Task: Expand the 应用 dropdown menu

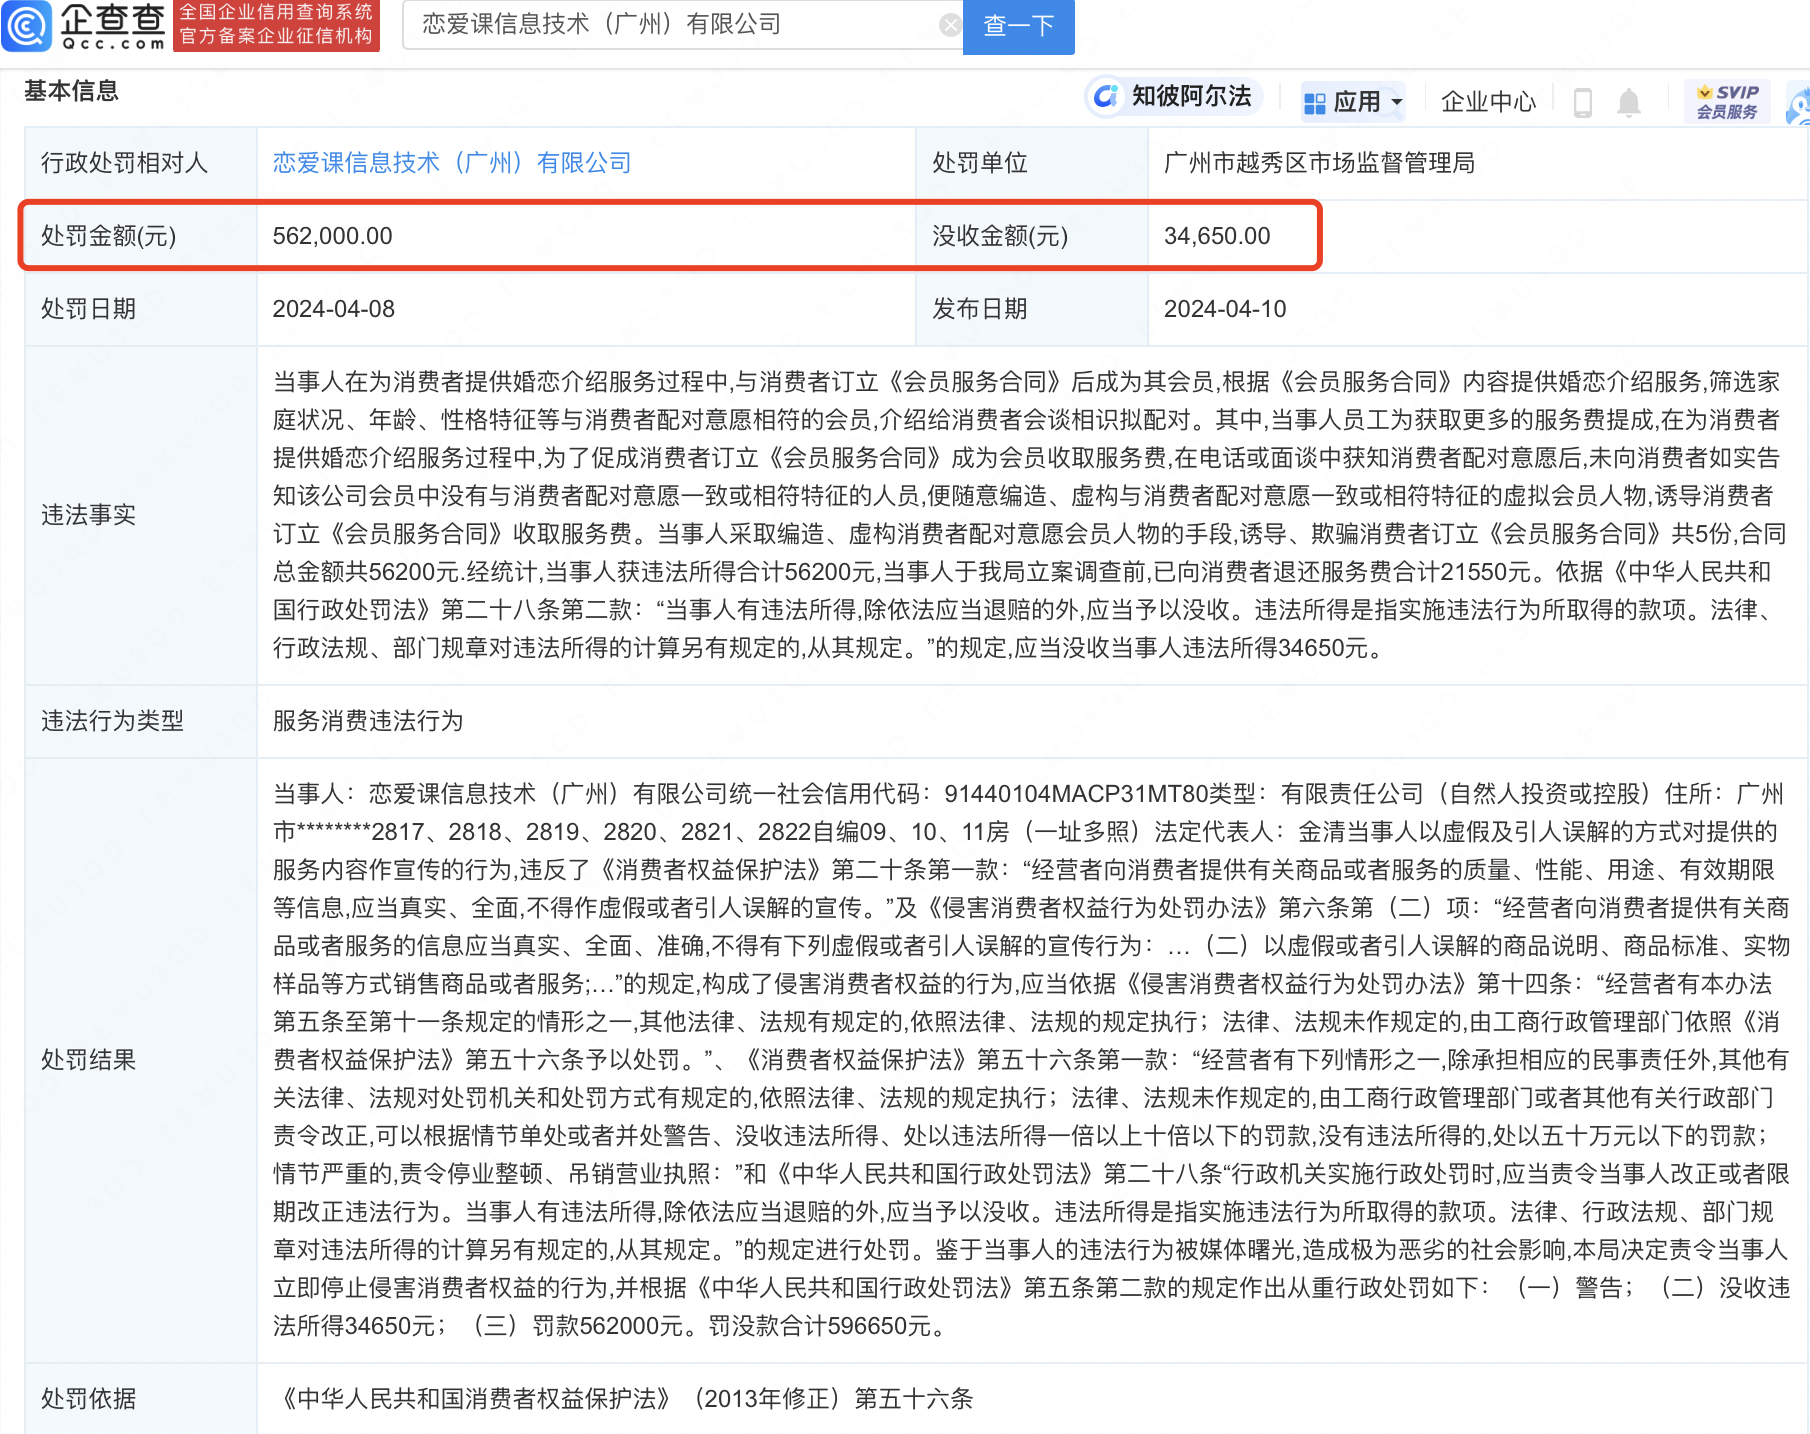Action: pos(1354,102)
